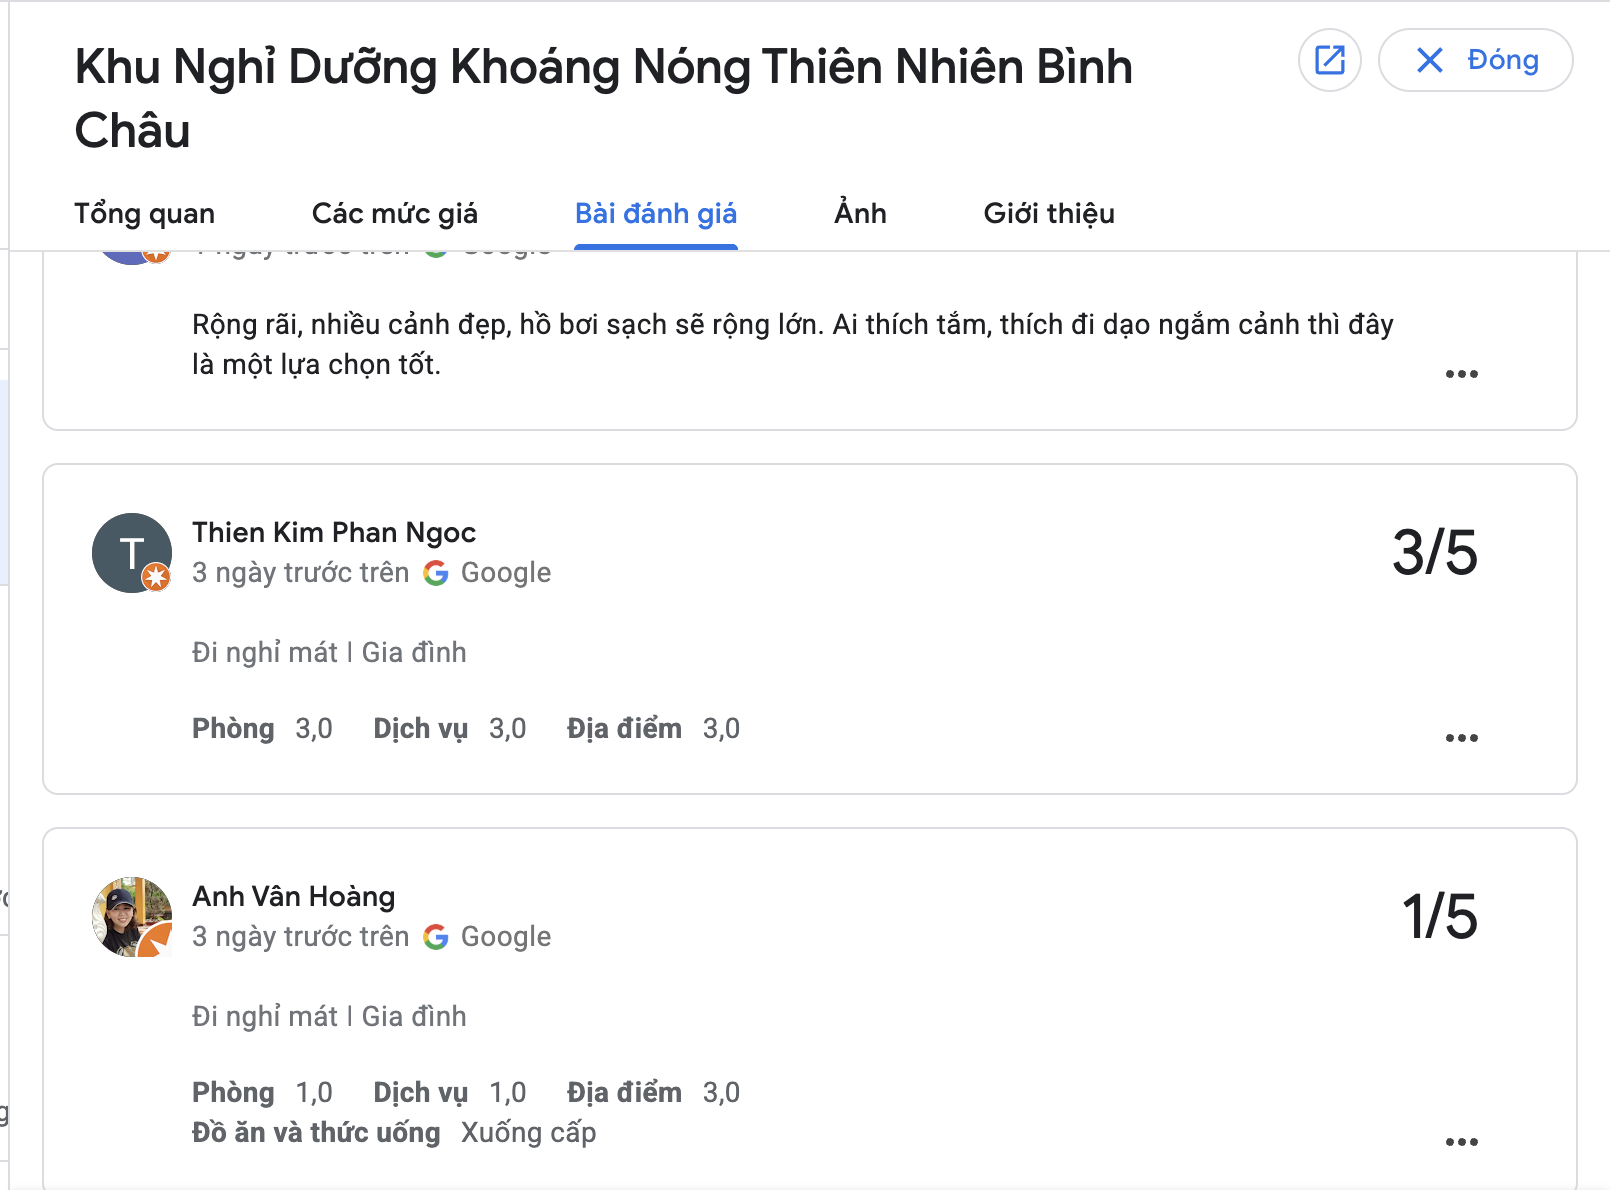Viewport: 1610px width, 1190px height.
Task: Switch to the Tổng quan tab
Action: (x=145, y=213)
